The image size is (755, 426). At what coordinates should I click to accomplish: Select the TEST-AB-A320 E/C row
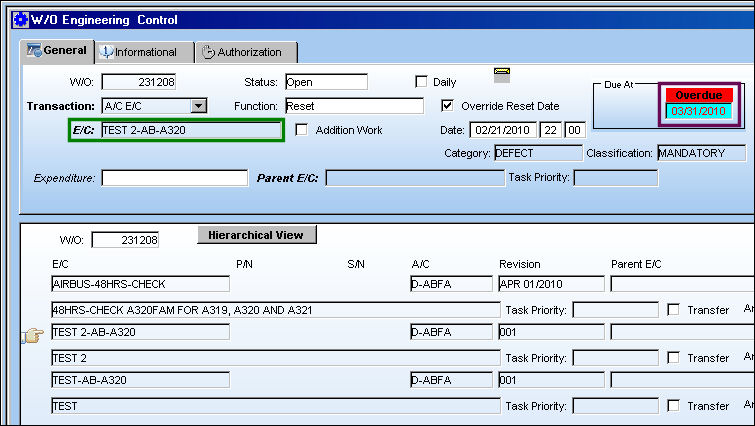[x=140, y=380]
